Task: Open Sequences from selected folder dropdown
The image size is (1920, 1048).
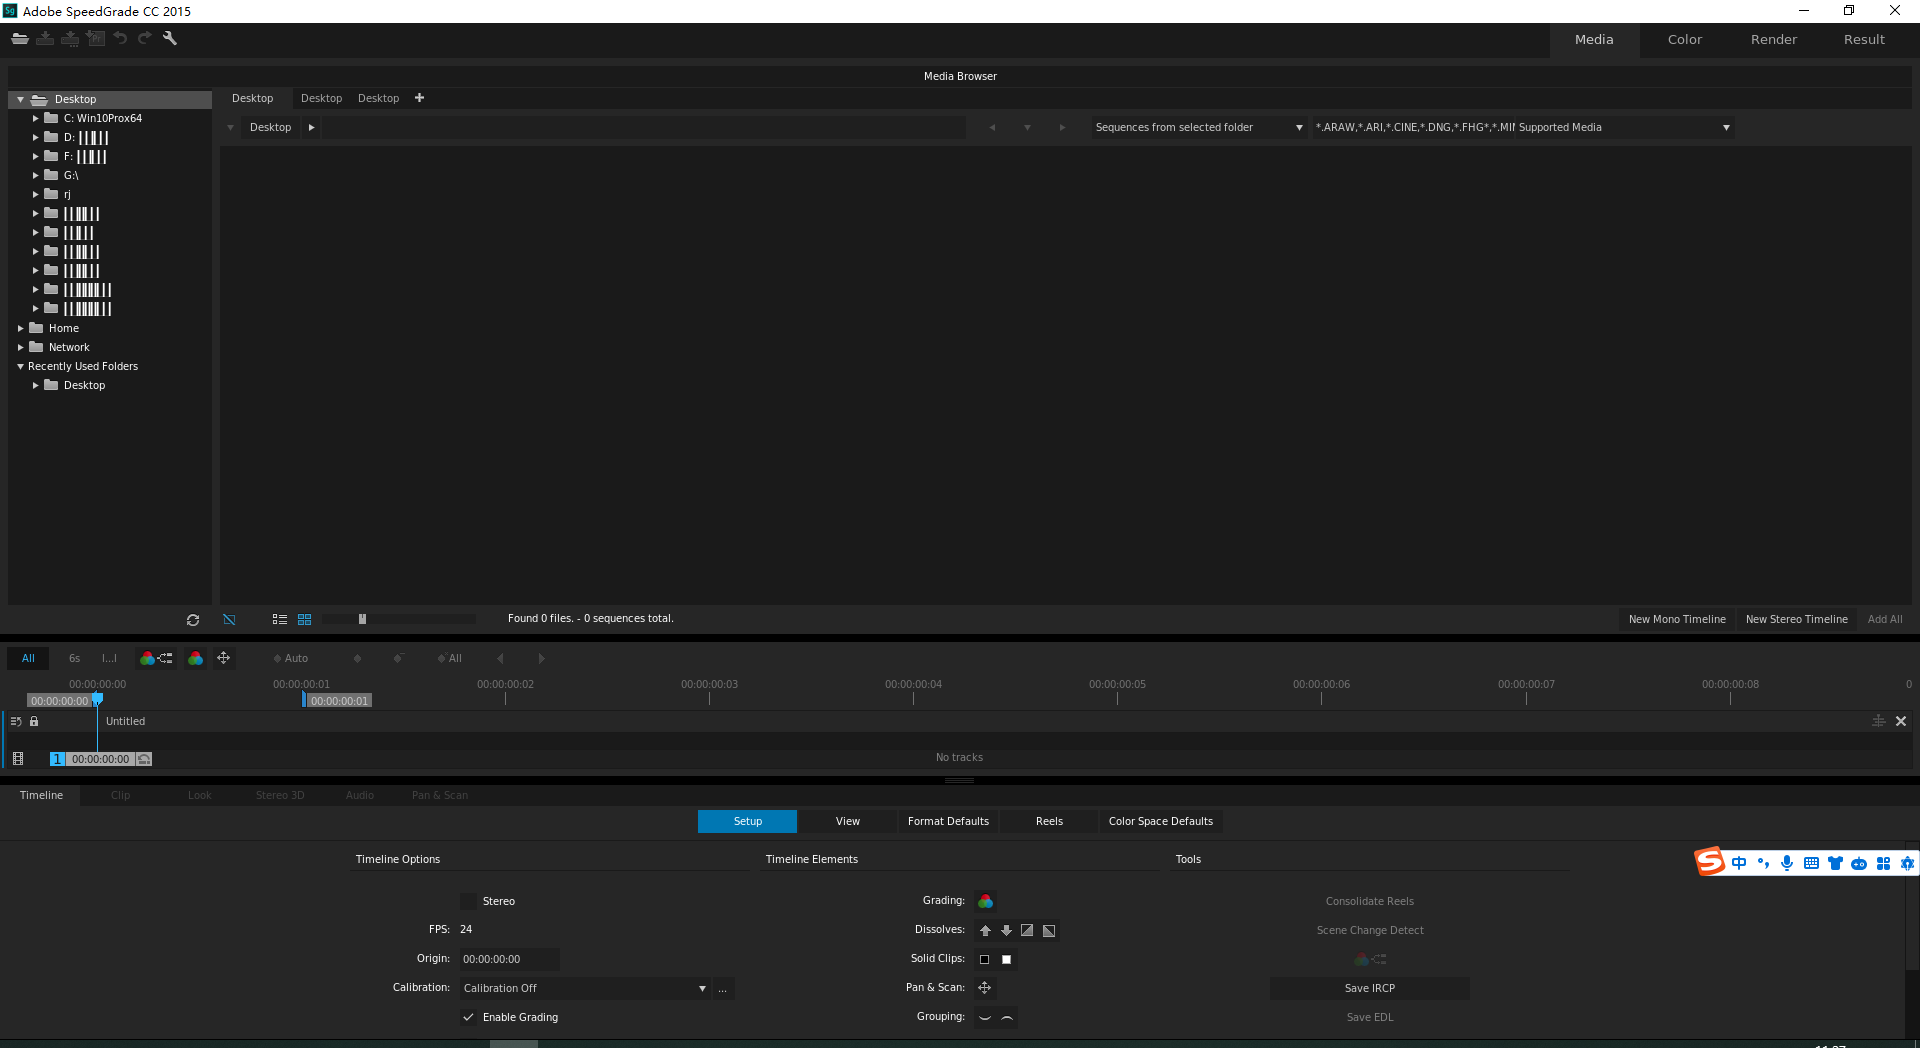Action: tap(1198, 127)
